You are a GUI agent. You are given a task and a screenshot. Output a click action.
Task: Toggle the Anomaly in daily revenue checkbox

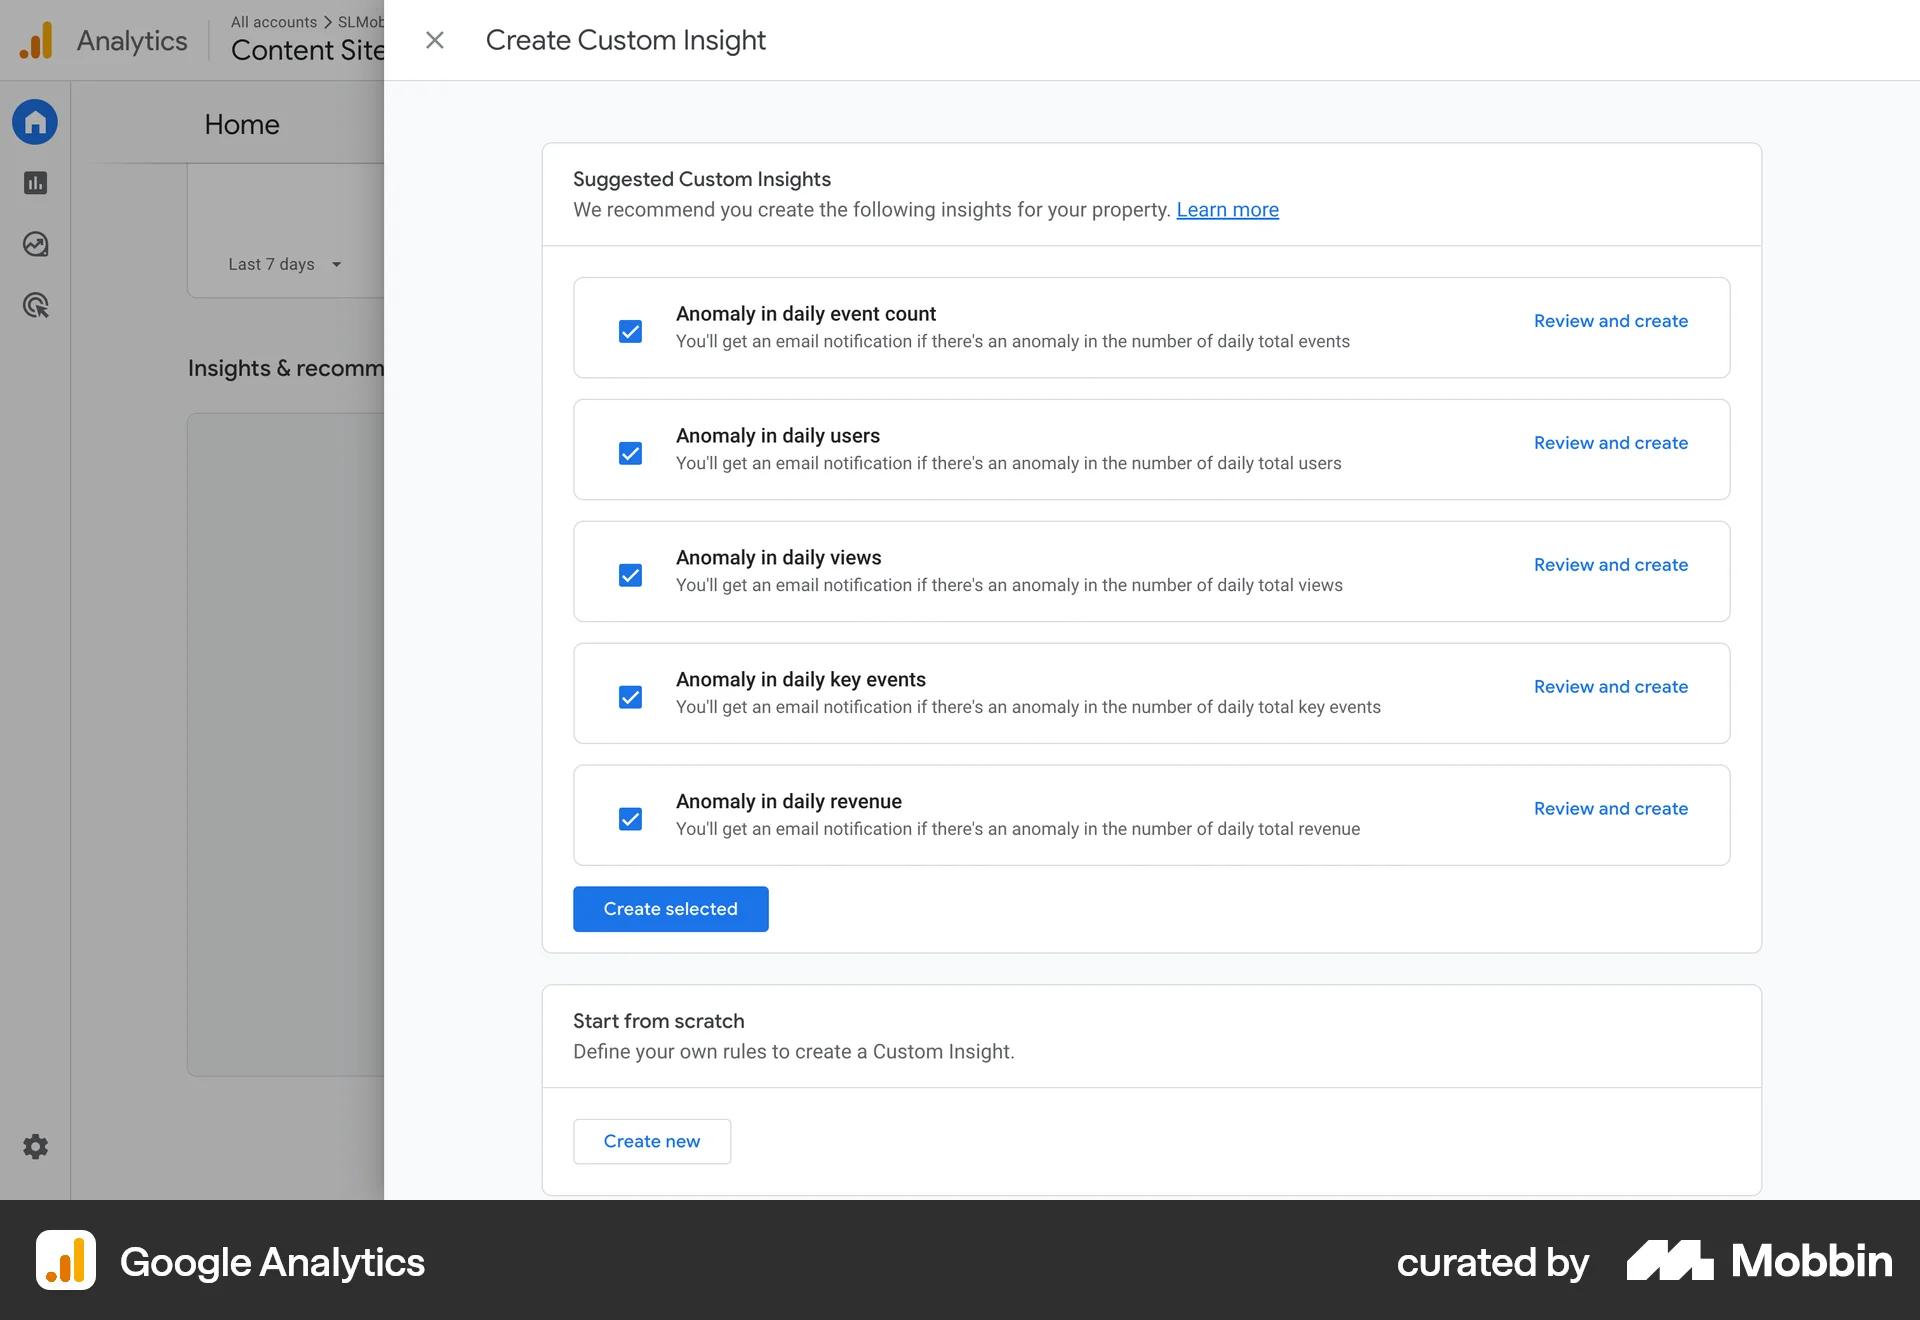pos(630,819)
